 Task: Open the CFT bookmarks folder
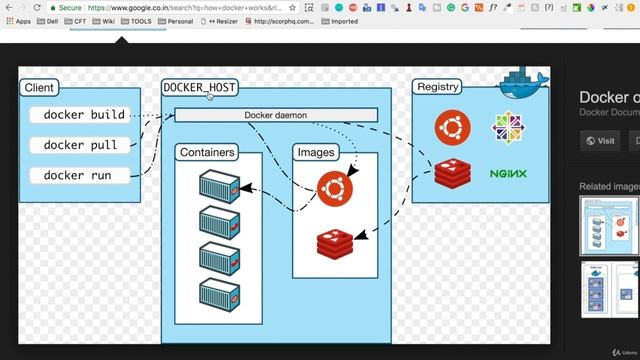coord(76,21)
